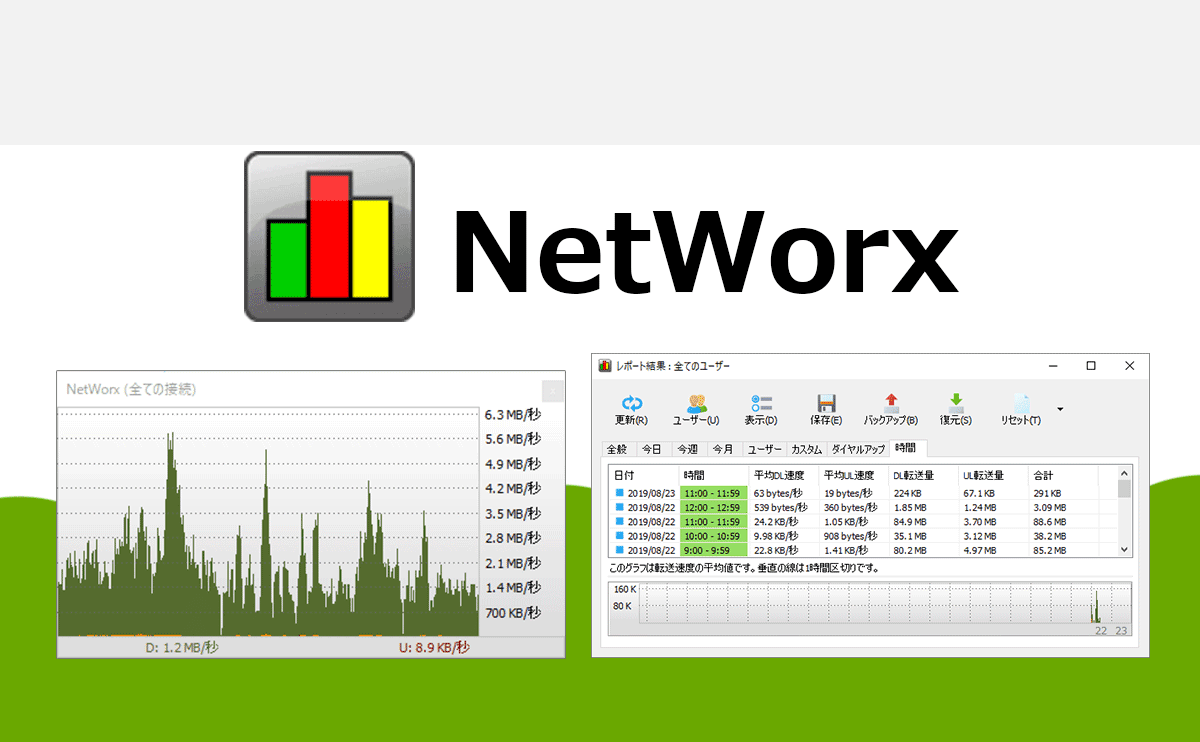Screen dimensions: 1200x742
Task: Click the D: 1.2 MB/秒 download readout
Action: (181, 648)
